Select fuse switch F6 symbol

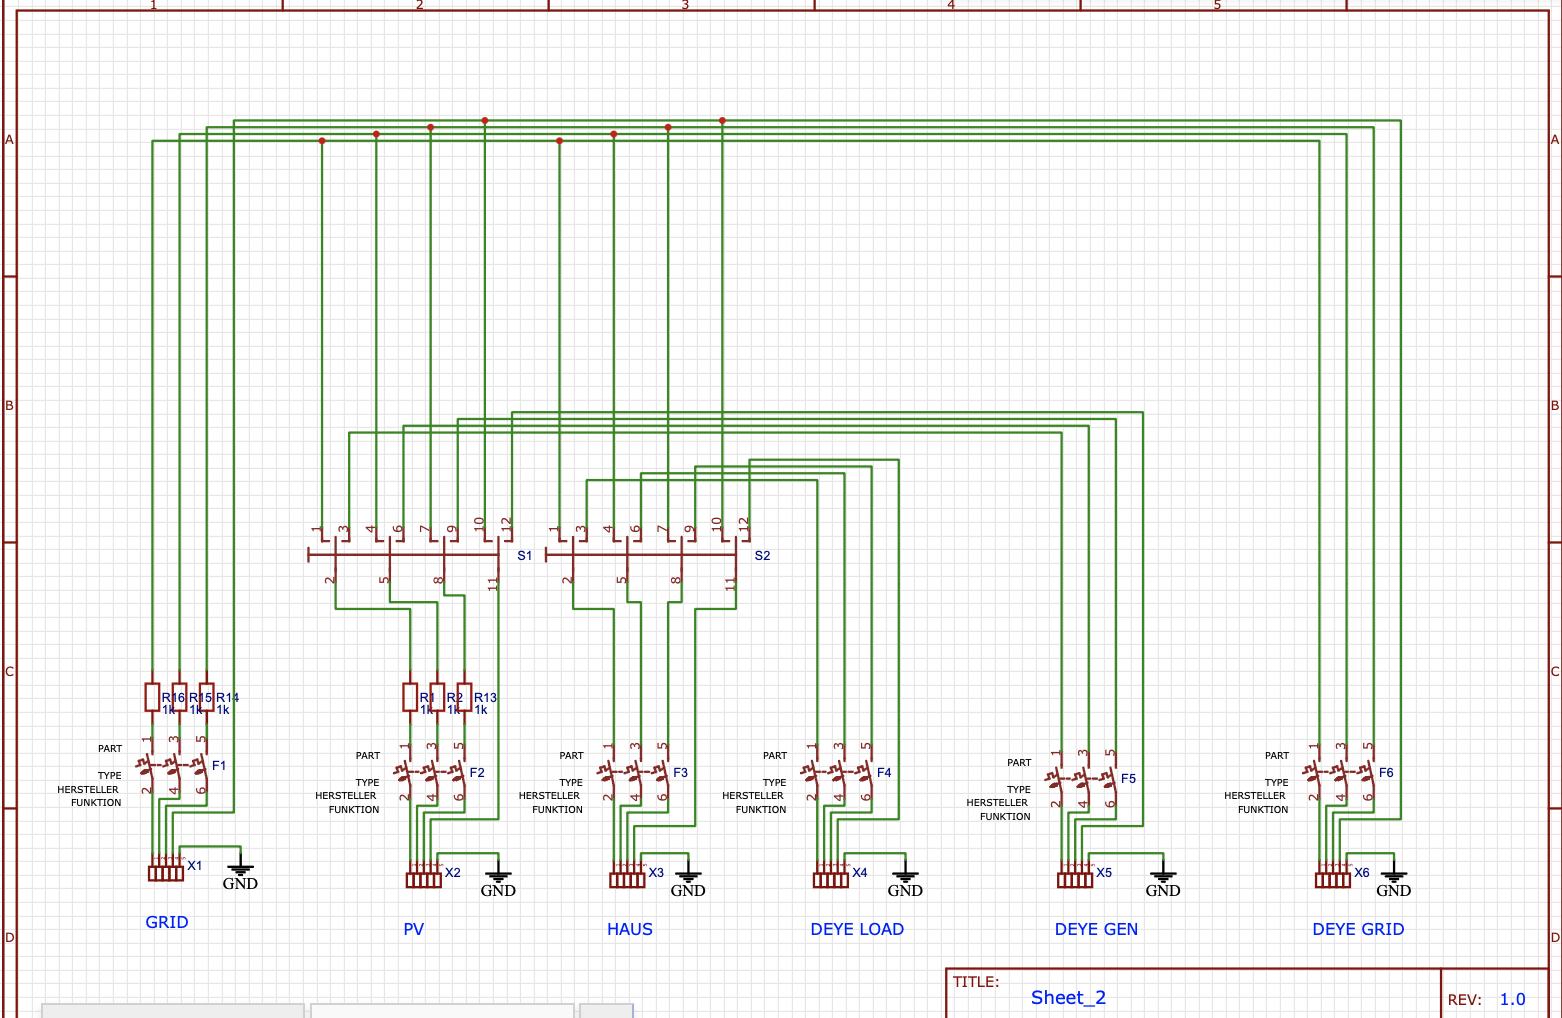pos(1340,773)
